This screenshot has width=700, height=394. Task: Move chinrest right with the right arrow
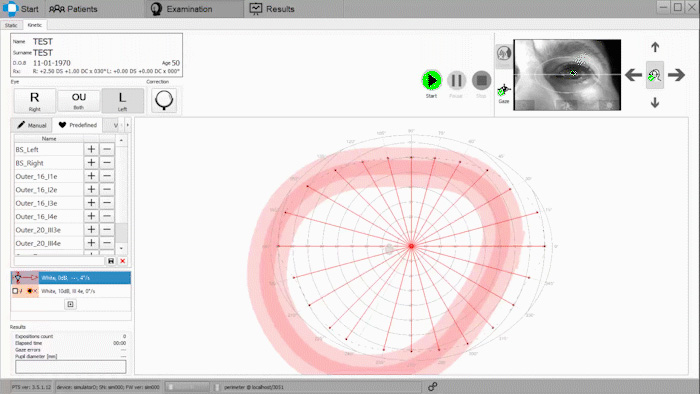(676, 75)
